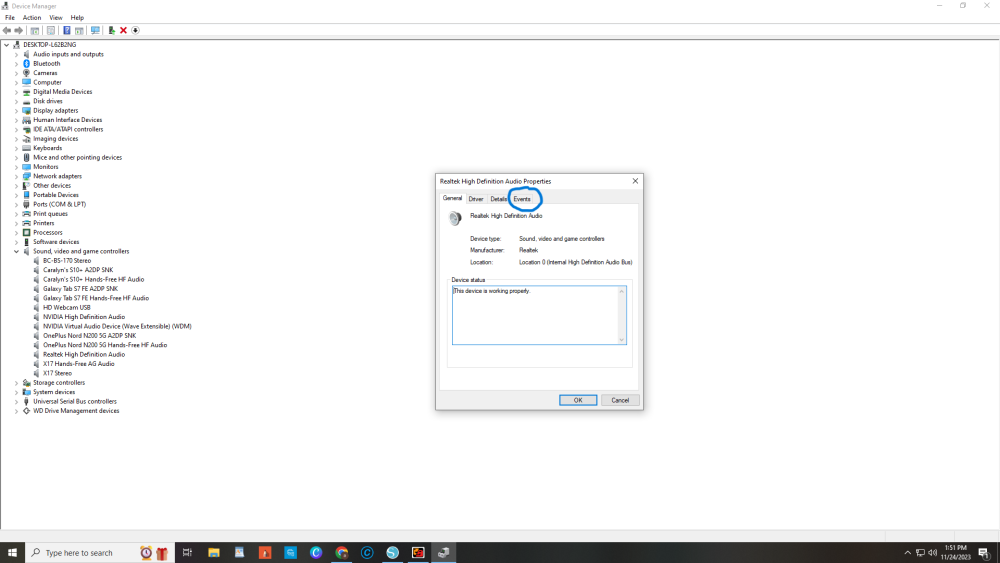This screenshot has height=563, width=1000.
Task: Select the X17 Stereo device
Action: (x=57, y=374)
